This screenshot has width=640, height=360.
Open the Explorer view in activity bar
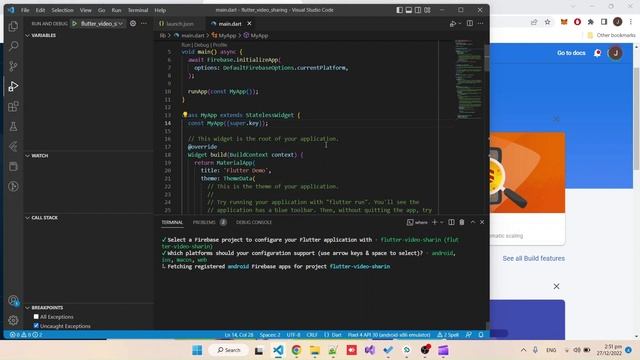pyautogui.click(x=13, y=27)
